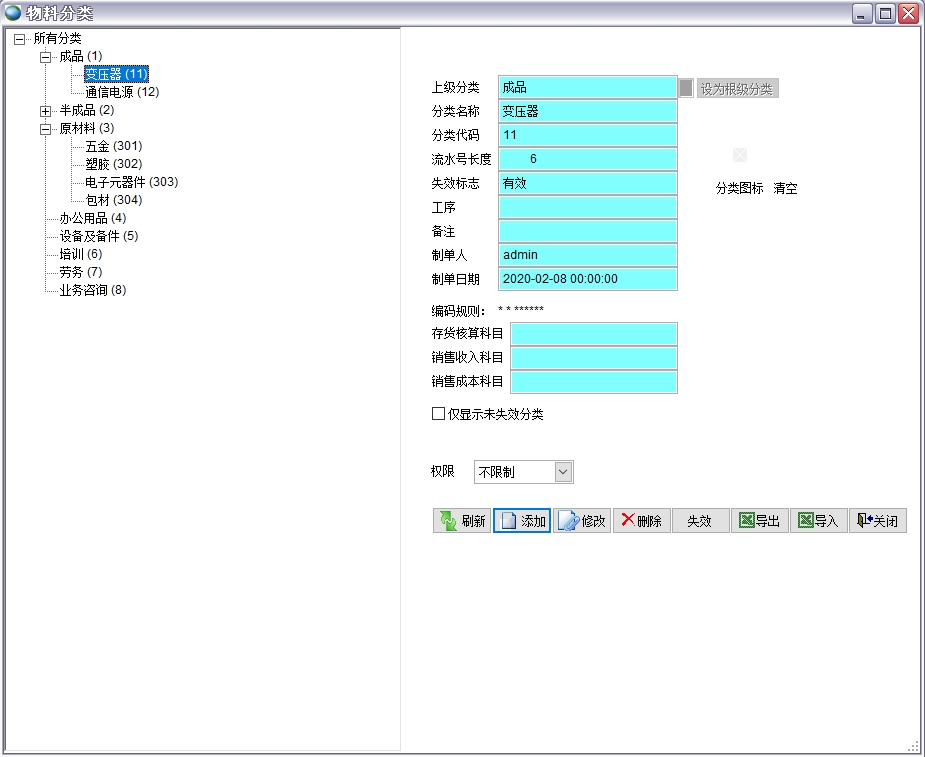Collapse the 成品 (1) tree node

pyautogui.click(x=45, y=57)
